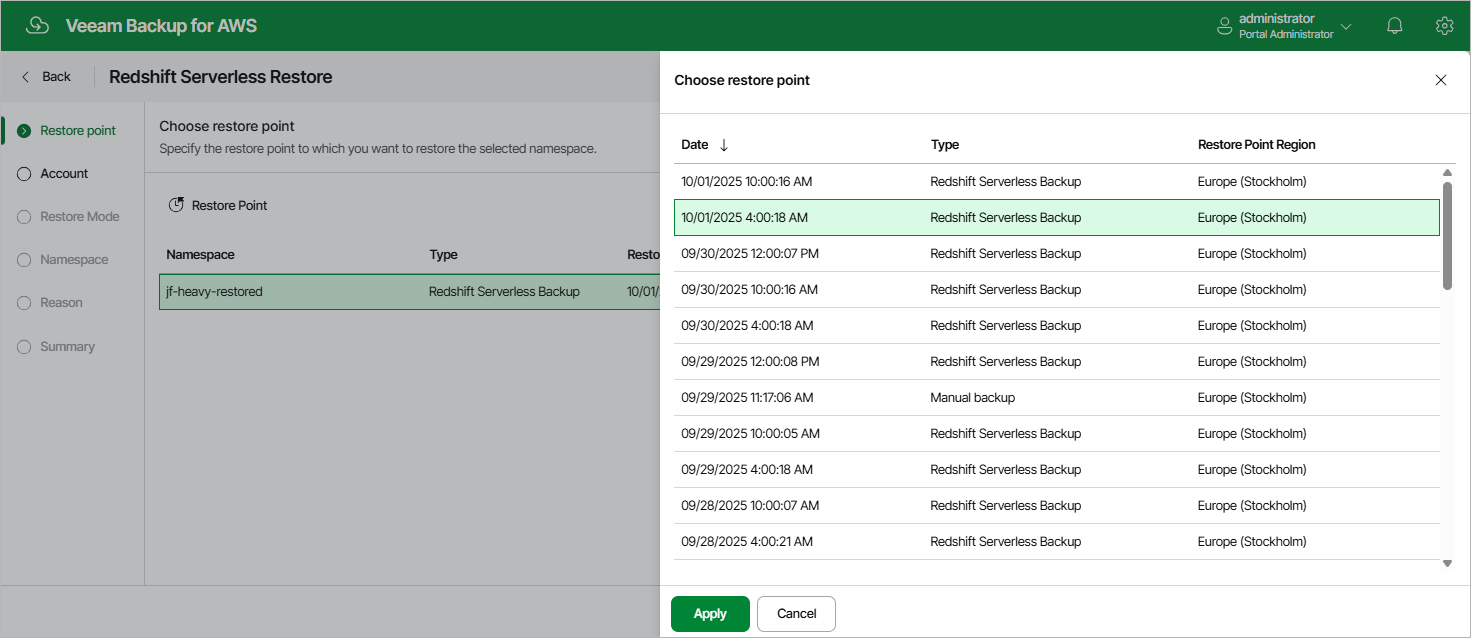The image size is (1471, 638).
Task: Sort by Date column arrow
Action: [x=724, y=145]
